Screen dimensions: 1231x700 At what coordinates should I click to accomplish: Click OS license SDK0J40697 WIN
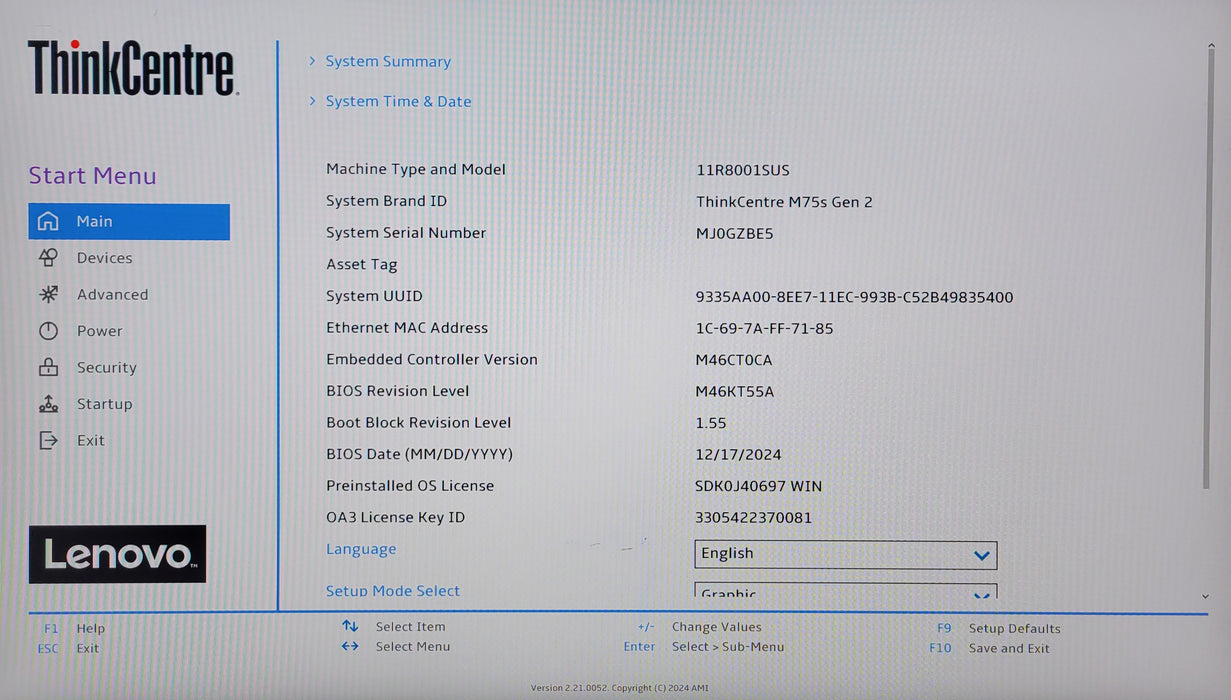(x=759, y=486)
